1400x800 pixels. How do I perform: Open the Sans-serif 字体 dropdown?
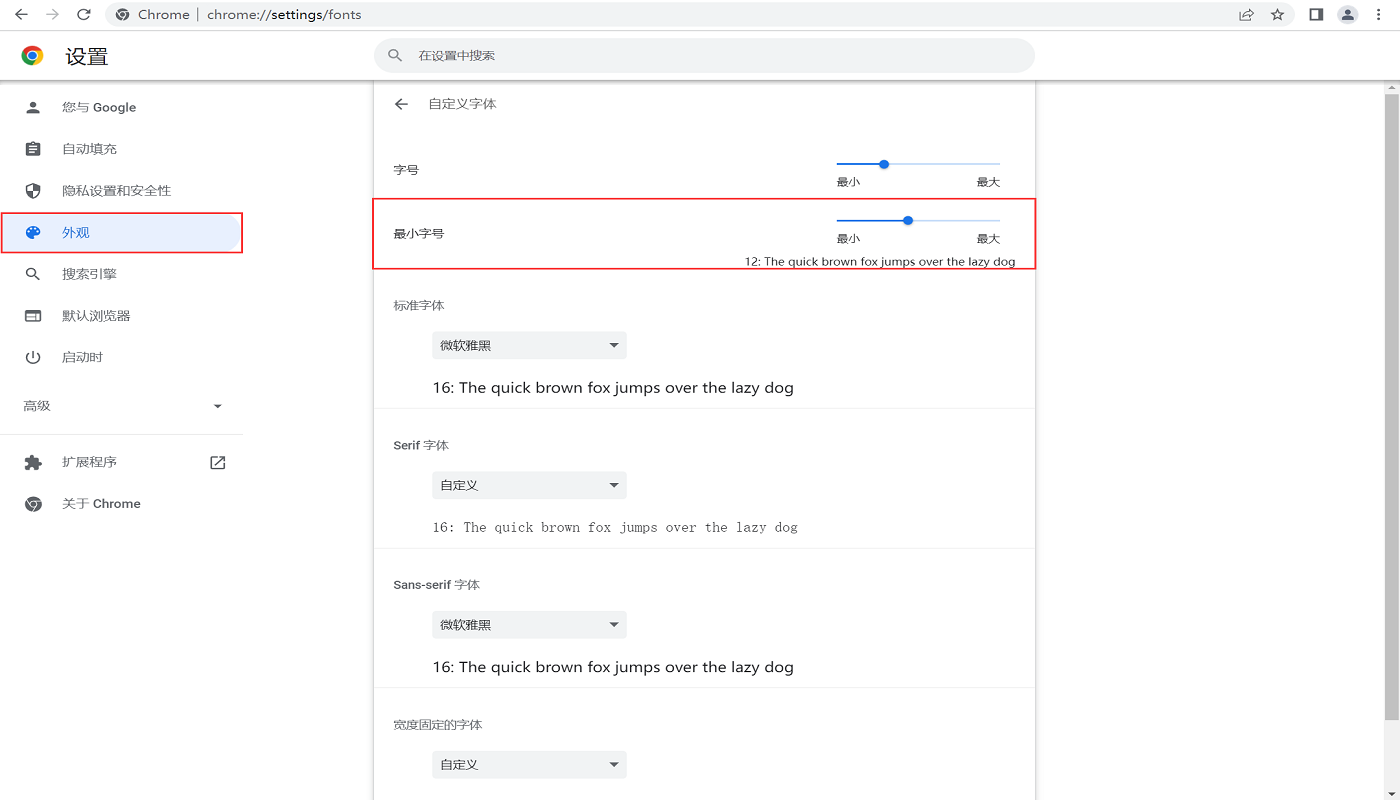tap(529, 625)
